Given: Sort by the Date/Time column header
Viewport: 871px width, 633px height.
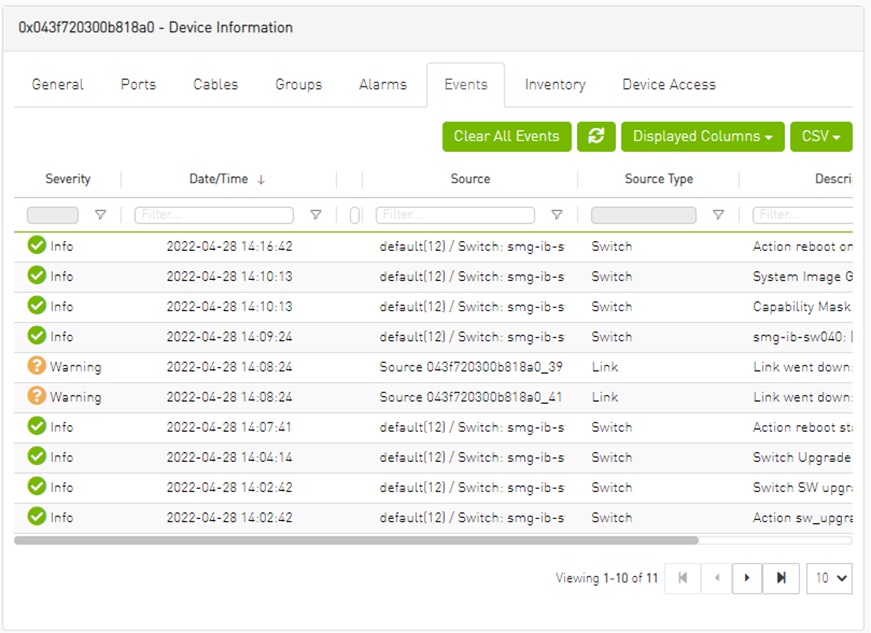Looking at the screenshot, I should pyautogui.click(x=219, y=179).
